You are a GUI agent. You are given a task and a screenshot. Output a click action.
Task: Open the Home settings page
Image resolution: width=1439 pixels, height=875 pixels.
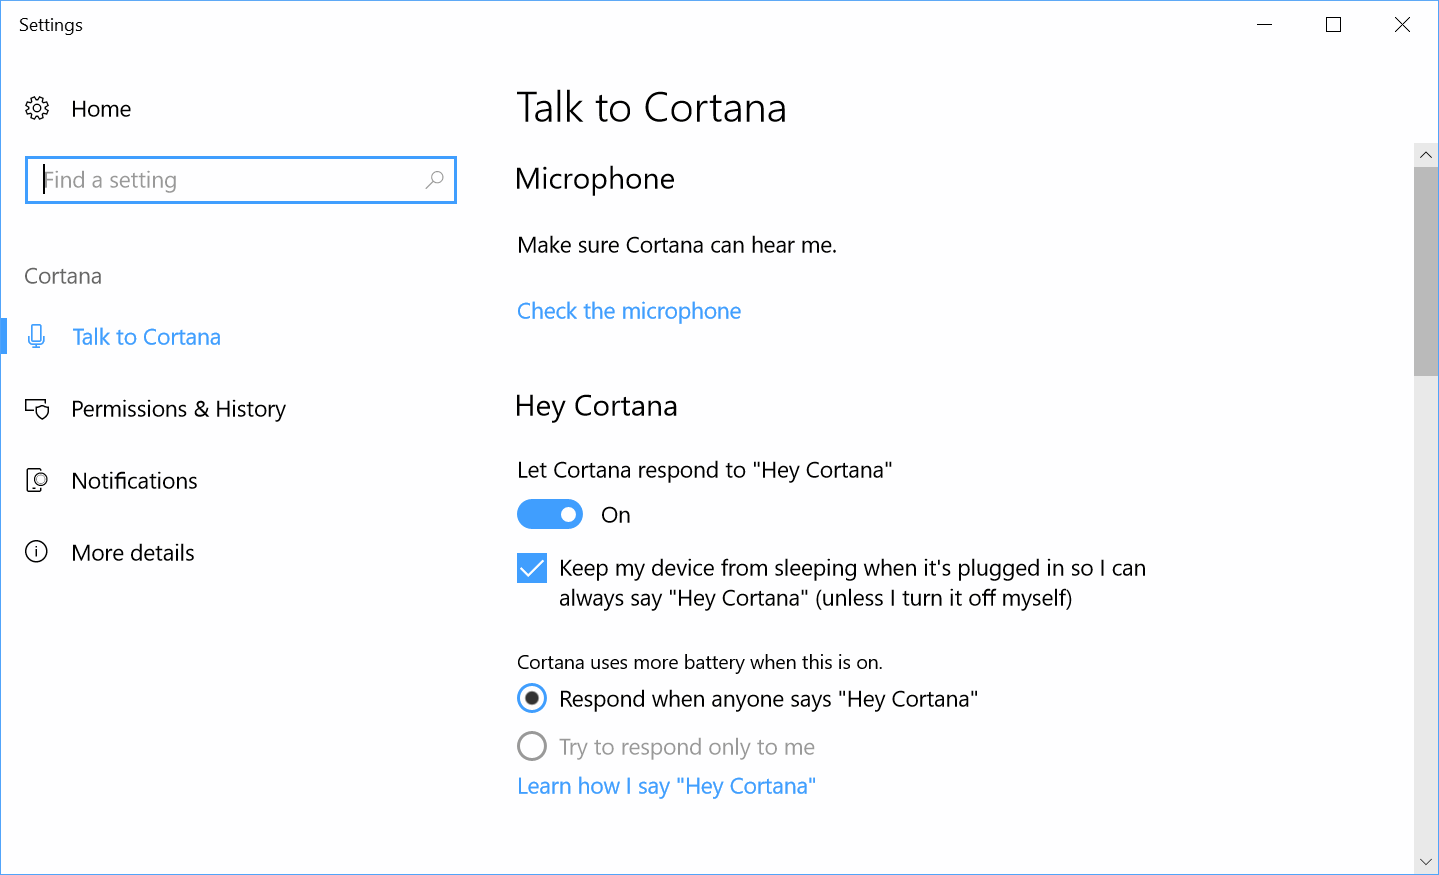(101, 109)
